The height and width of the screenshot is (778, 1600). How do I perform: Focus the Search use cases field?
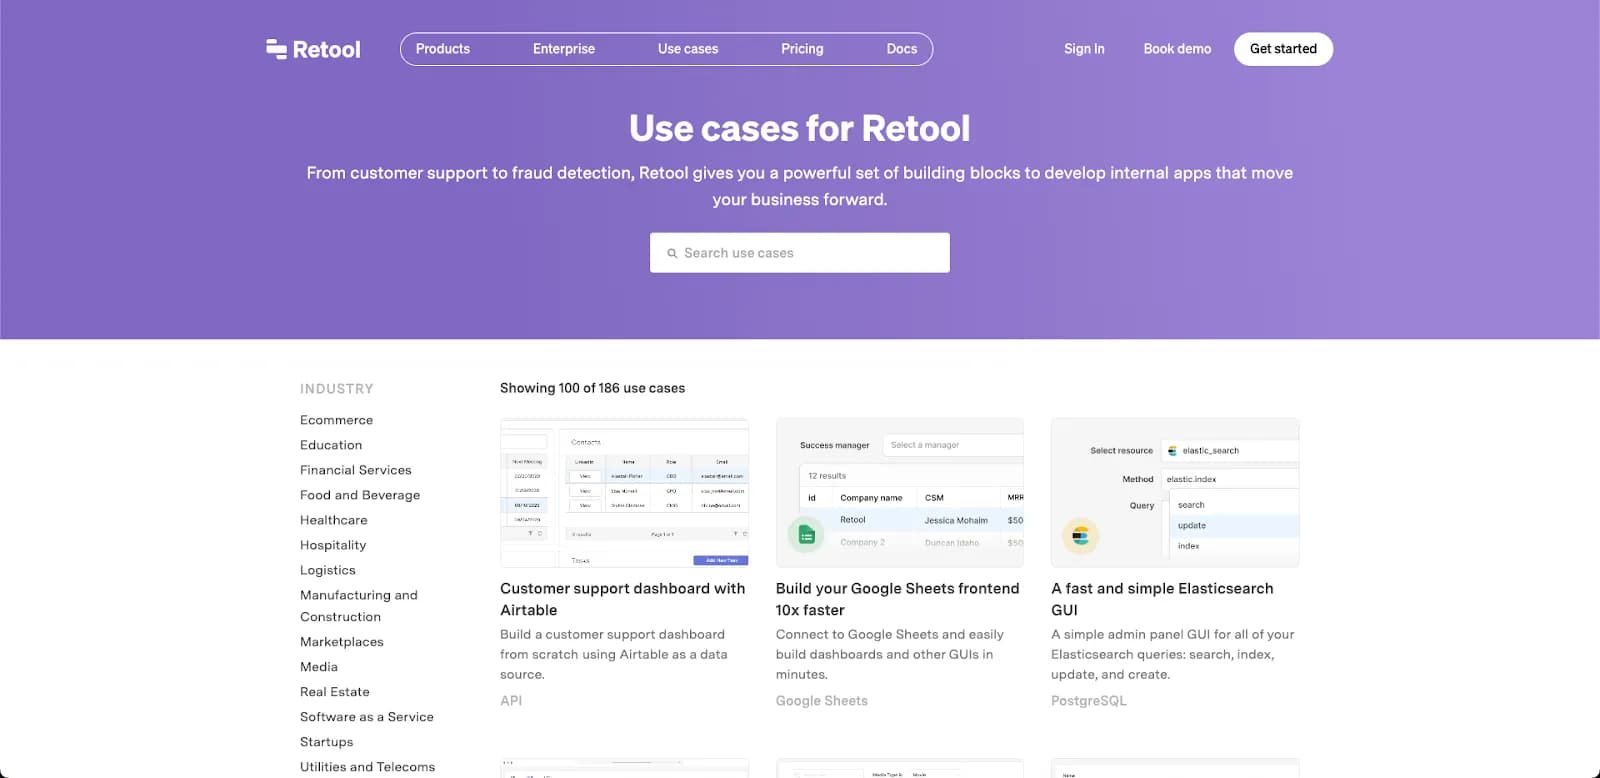[x=800, y=253]
